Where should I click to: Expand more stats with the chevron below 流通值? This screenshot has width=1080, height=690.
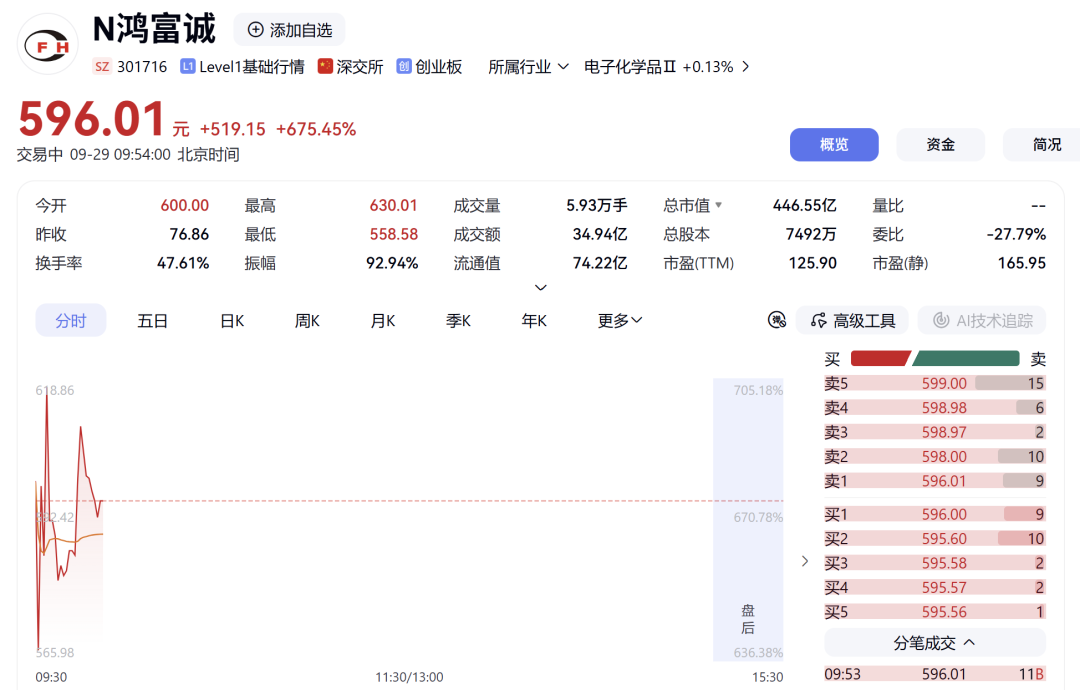[541, 288]
